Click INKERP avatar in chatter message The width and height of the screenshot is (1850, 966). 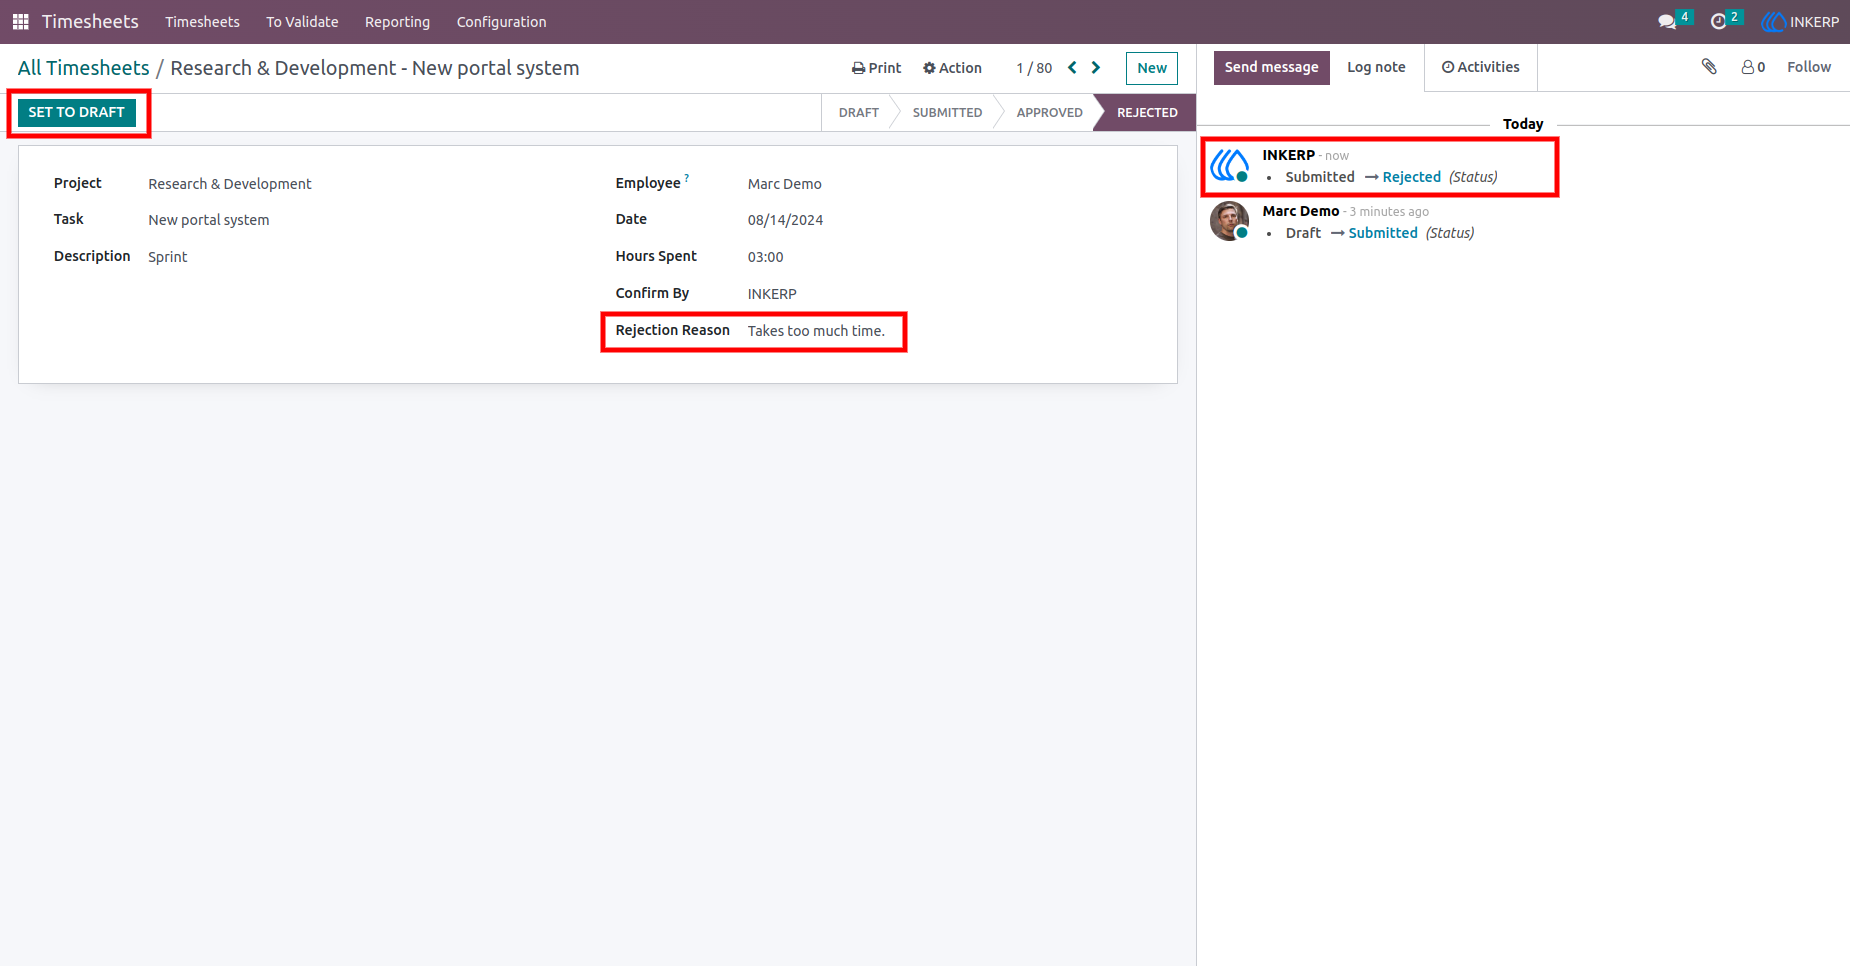tap(1229, 165)
